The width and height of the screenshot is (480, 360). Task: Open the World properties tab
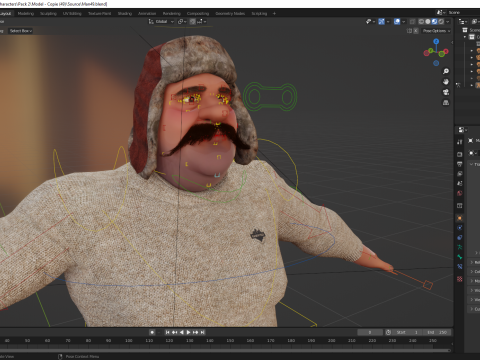click(x=460, y=193)
